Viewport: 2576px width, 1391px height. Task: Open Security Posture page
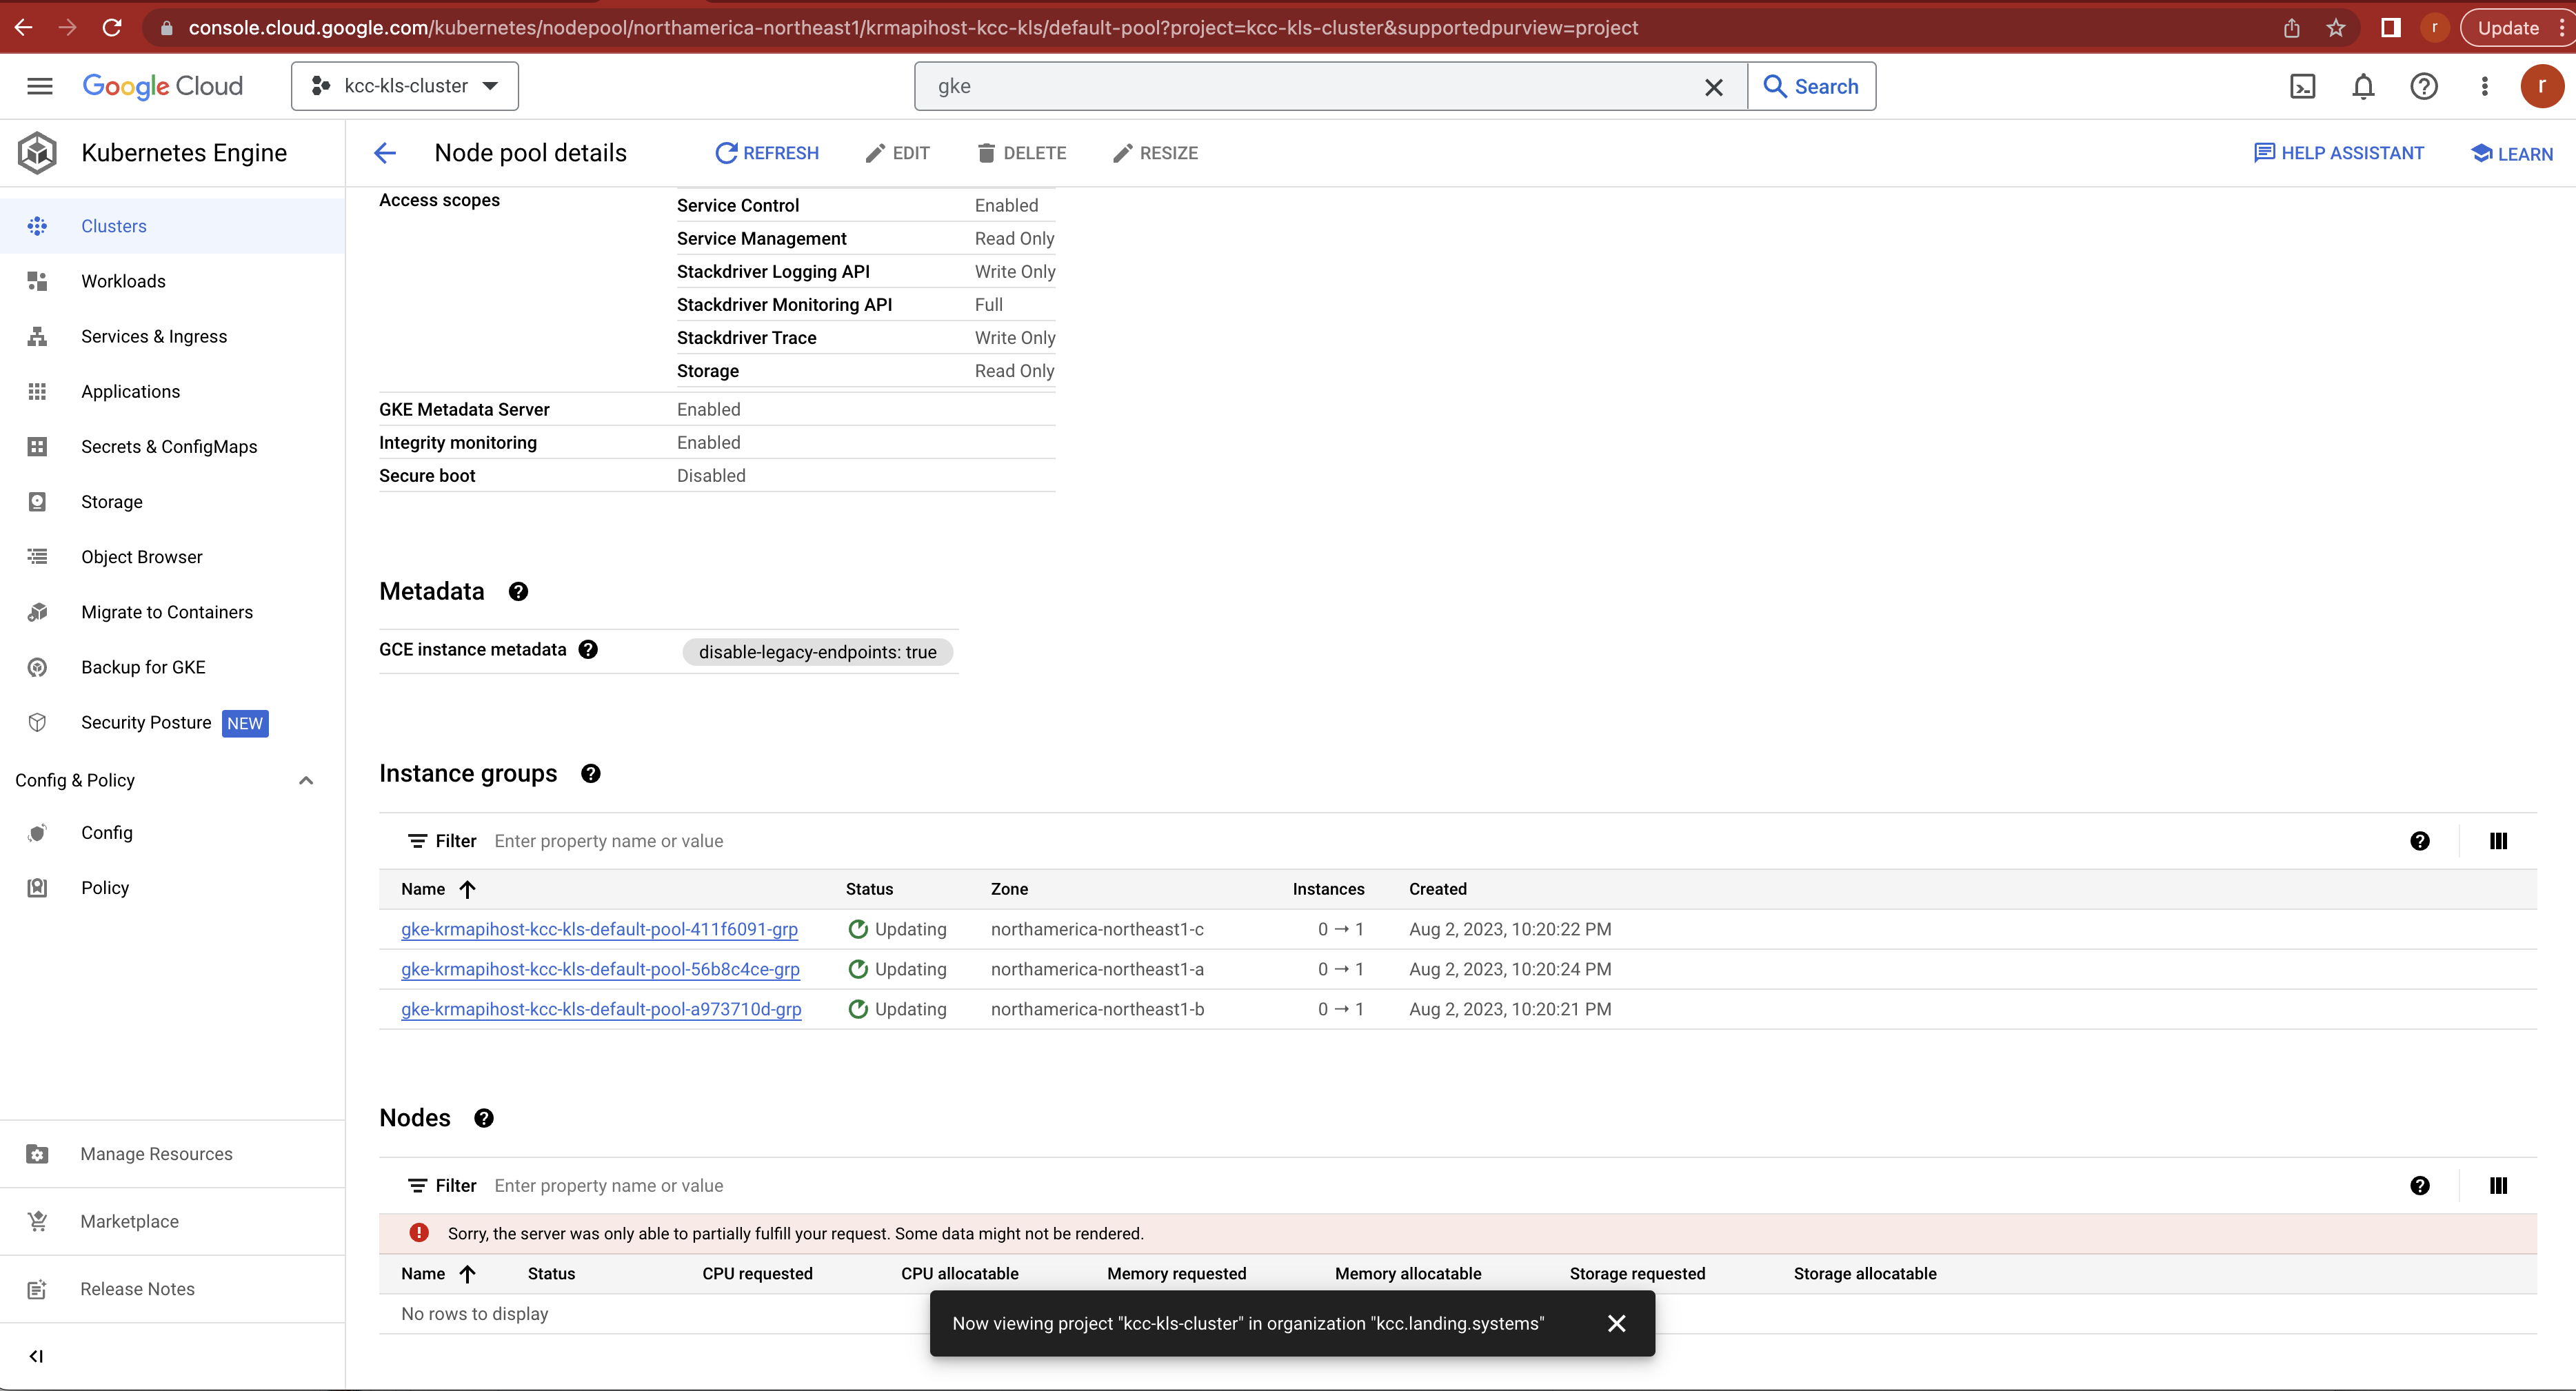click(146, 722)
